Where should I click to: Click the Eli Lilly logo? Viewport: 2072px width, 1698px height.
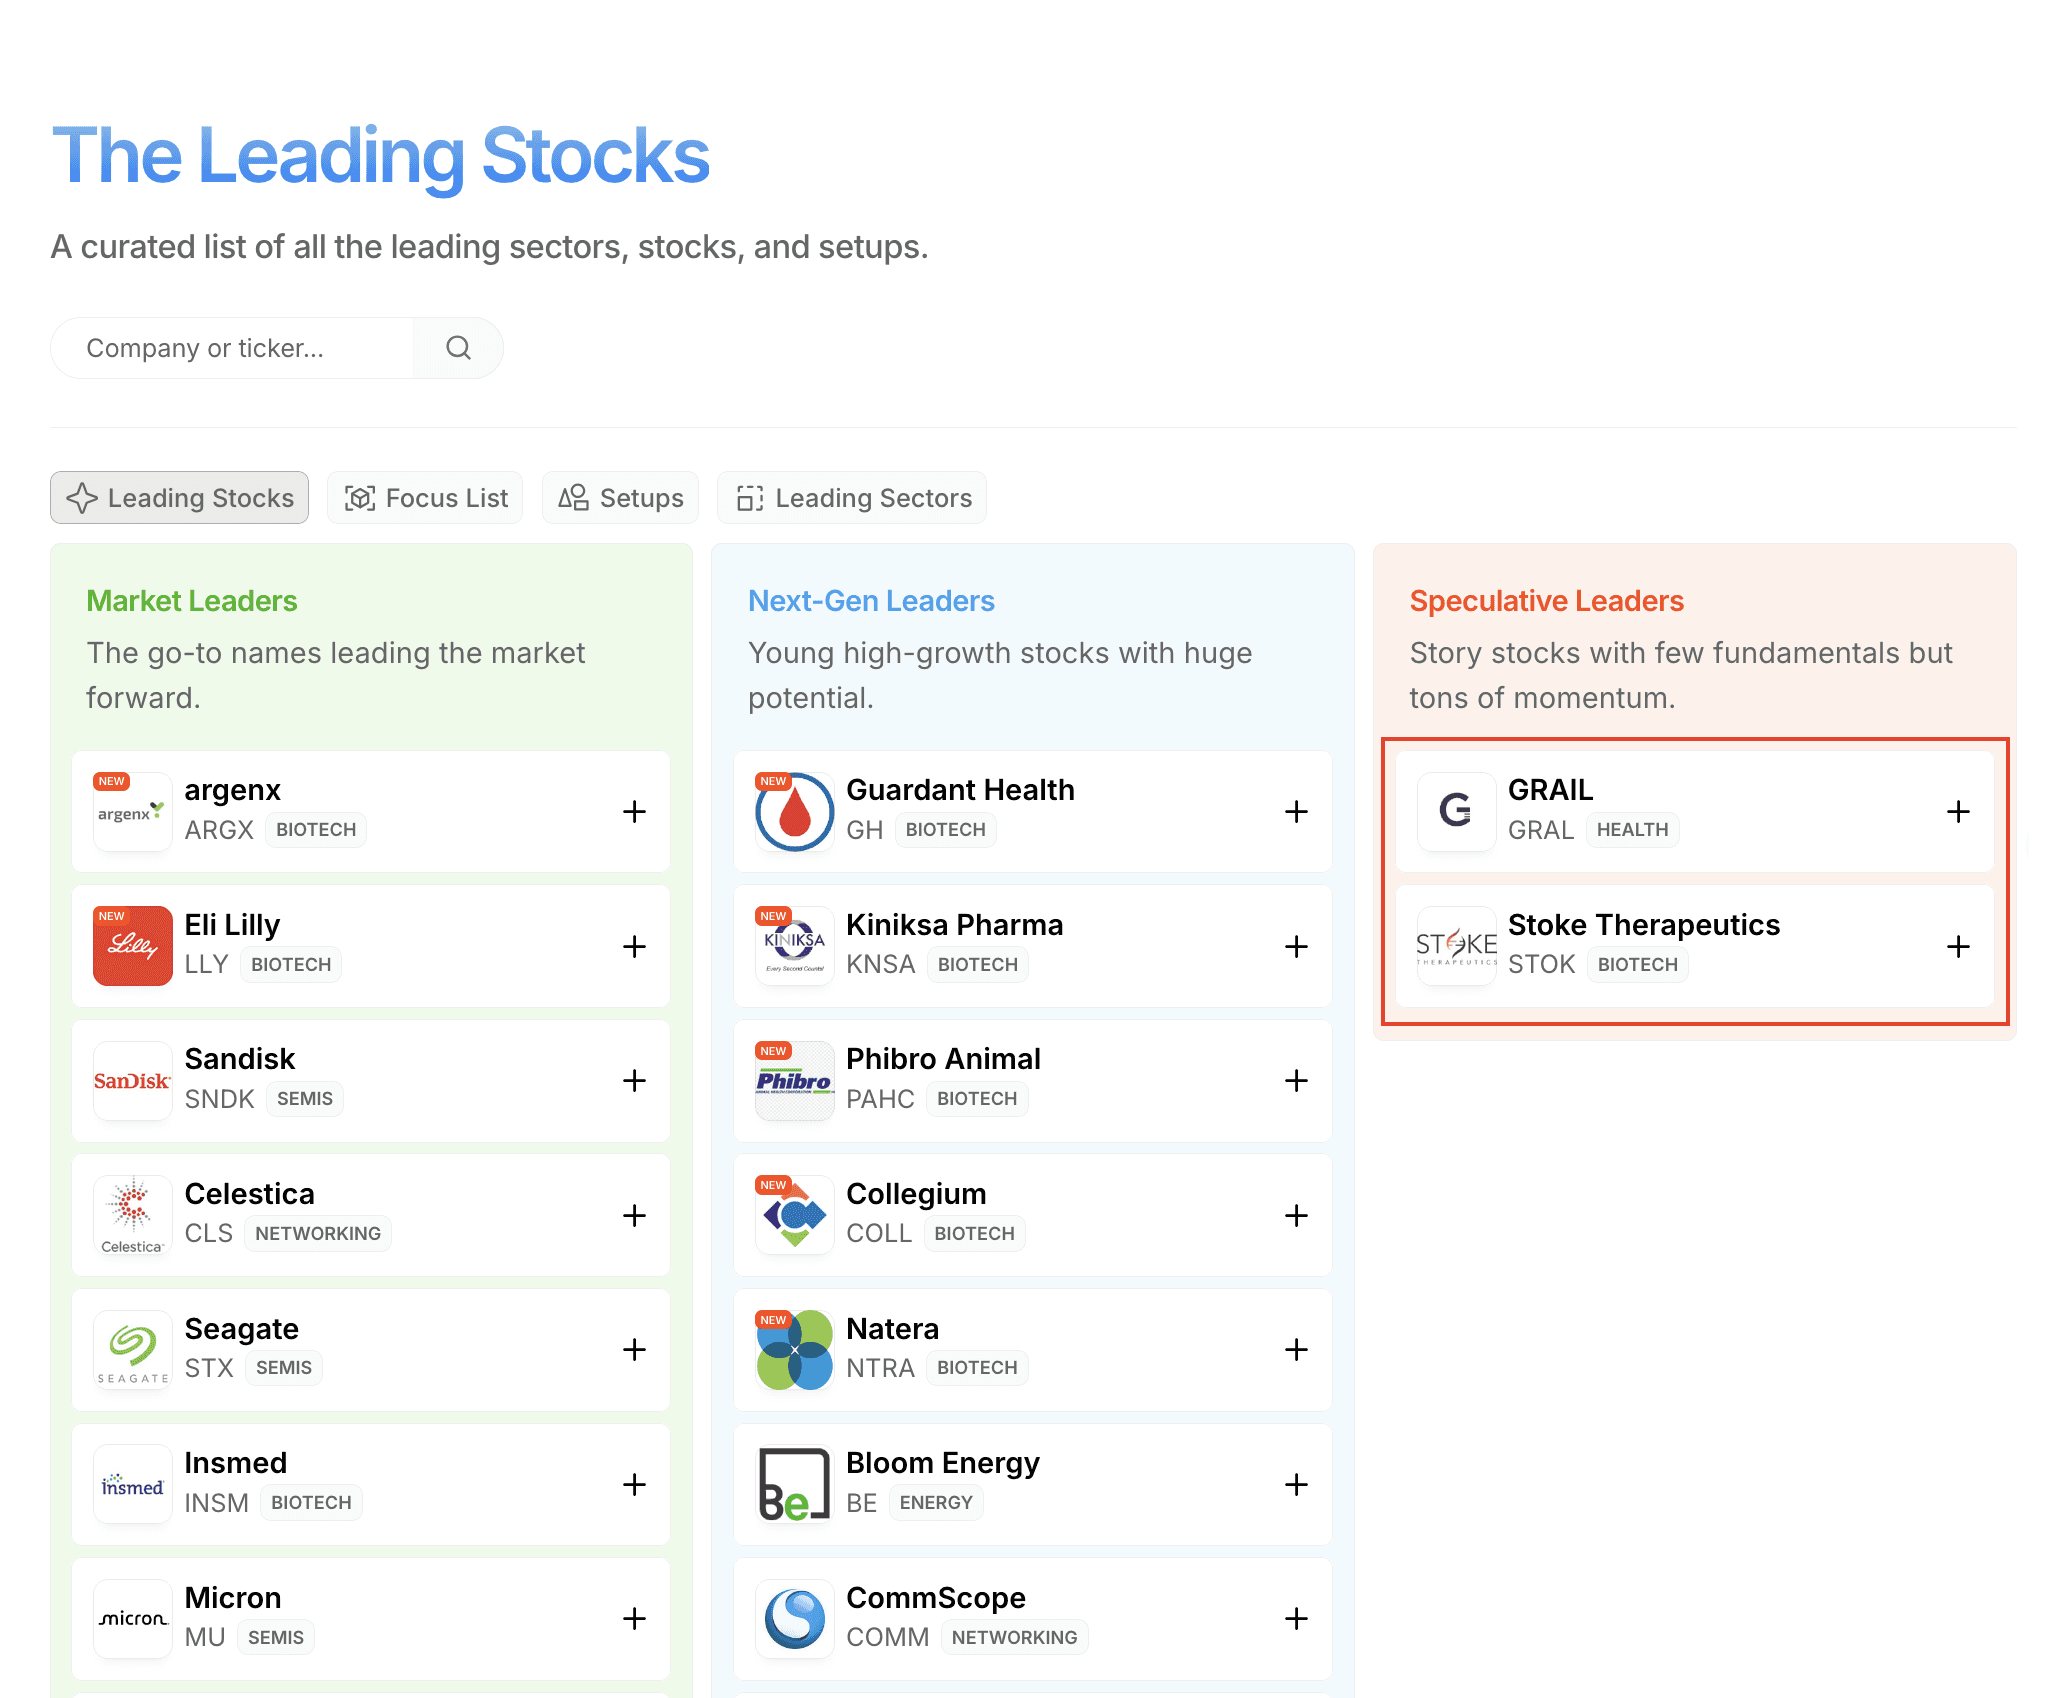(132, 946)
